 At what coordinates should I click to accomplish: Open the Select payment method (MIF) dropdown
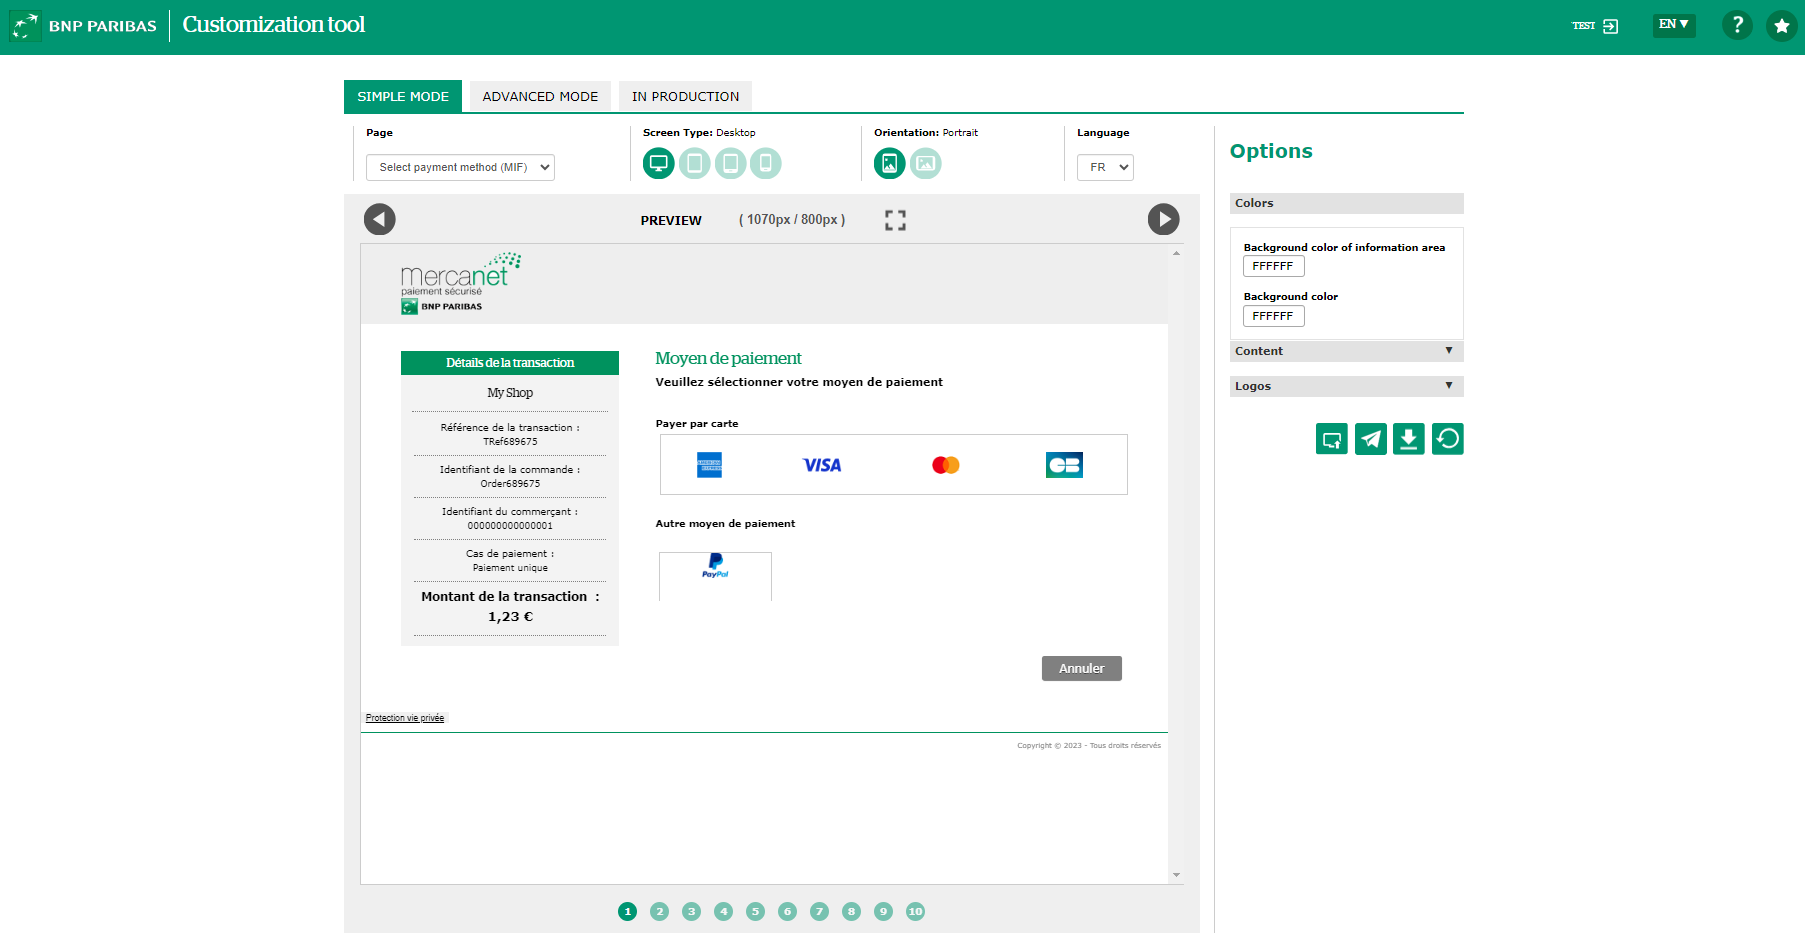460,167
